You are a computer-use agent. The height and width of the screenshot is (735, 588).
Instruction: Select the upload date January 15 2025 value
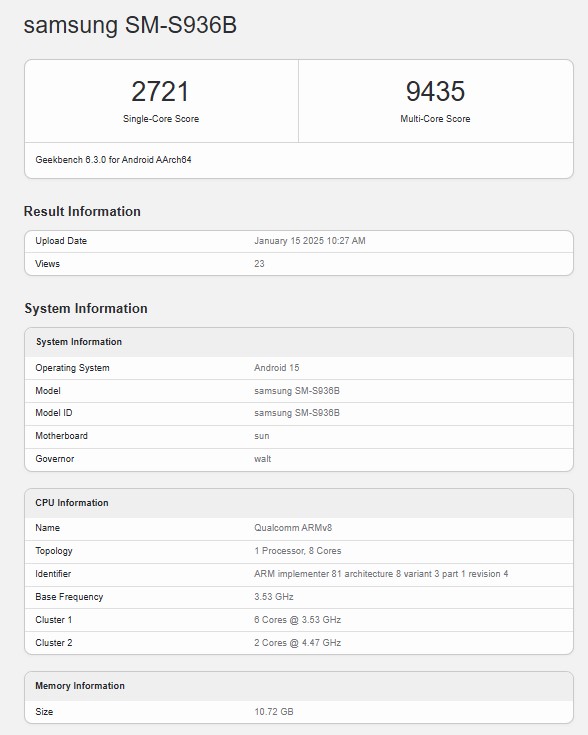point(309,241)
